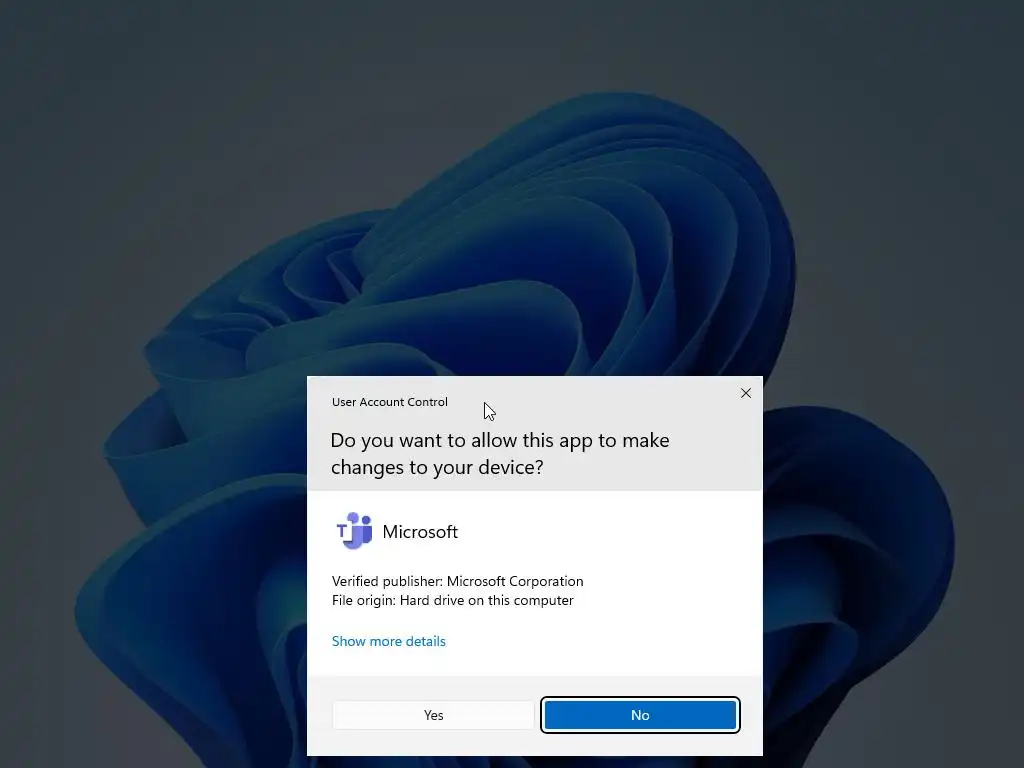Select the 'File origin: Hard drive on this computer' text
Viewport: 1024px width, 768px height.
[x=453, y=600]
